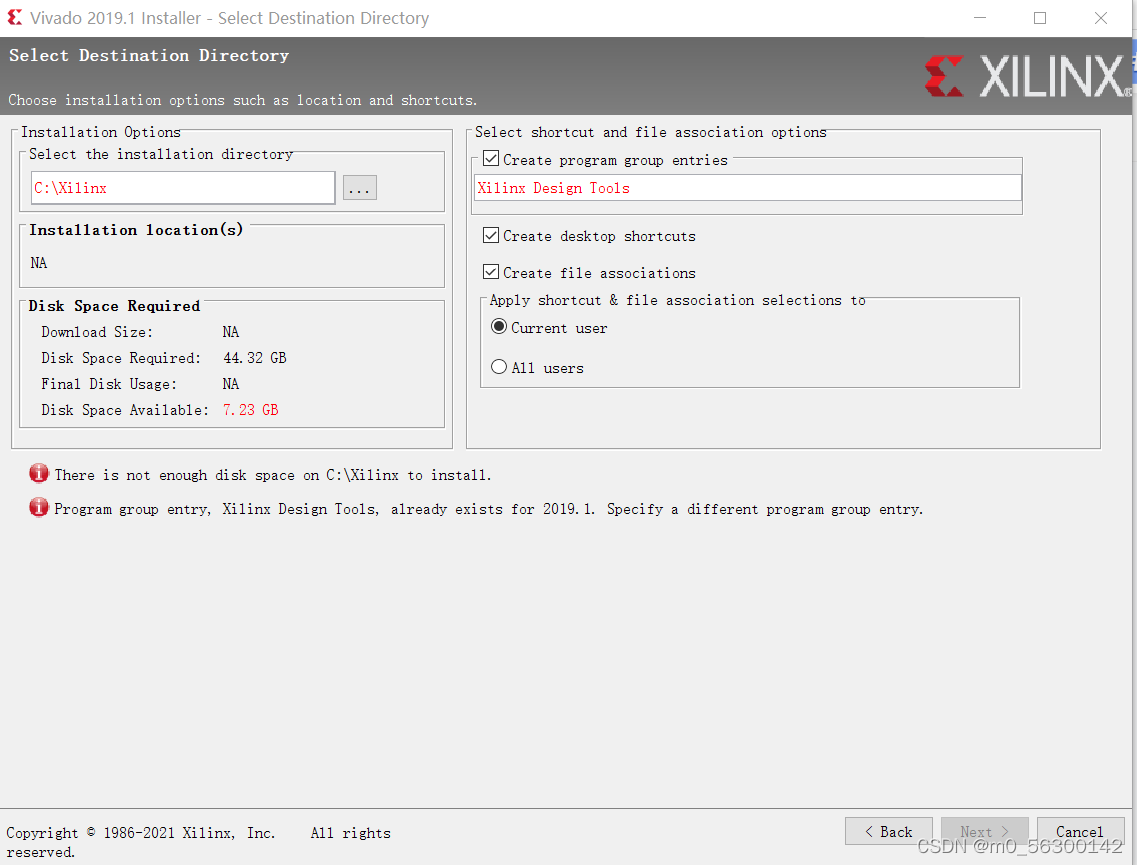
Task: Go Back to the previous installer step
Action: pyautogui.click(x=888, y=831)
